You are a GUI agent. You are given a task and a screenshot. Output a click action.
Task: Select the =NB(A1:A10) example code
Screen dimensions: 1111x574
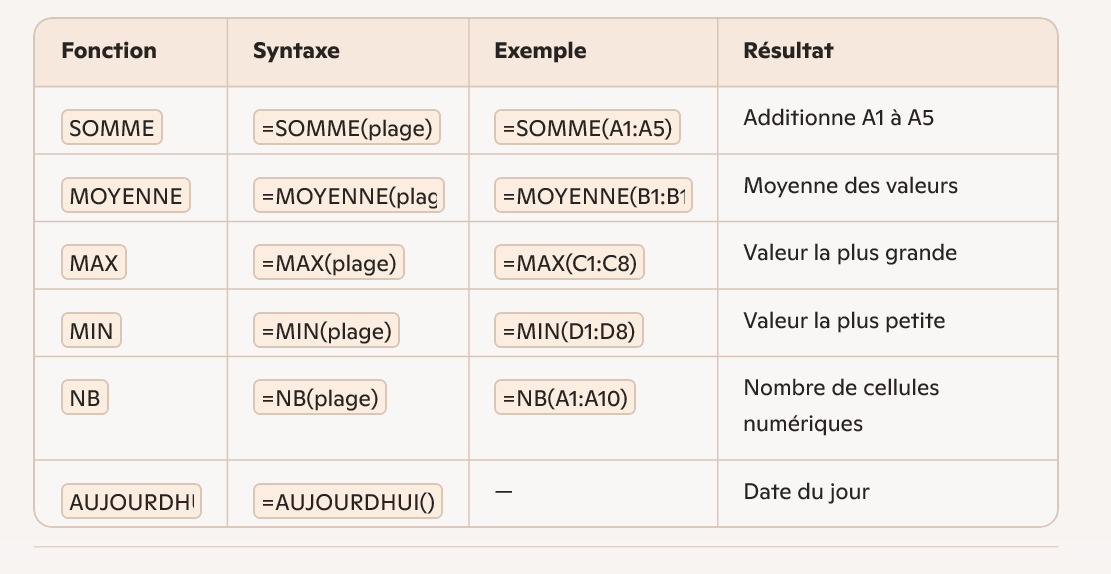(x=565, y=399)
